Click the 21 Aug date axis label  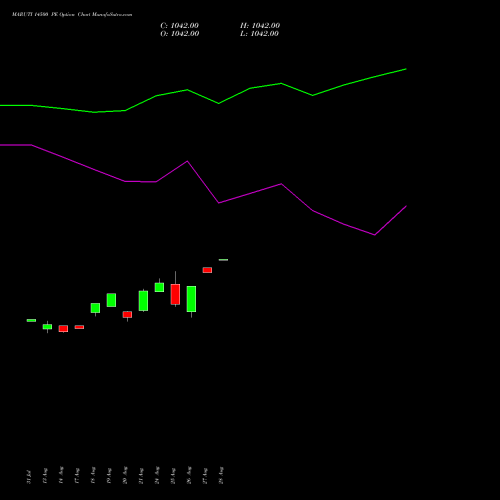tap(141, 476)
